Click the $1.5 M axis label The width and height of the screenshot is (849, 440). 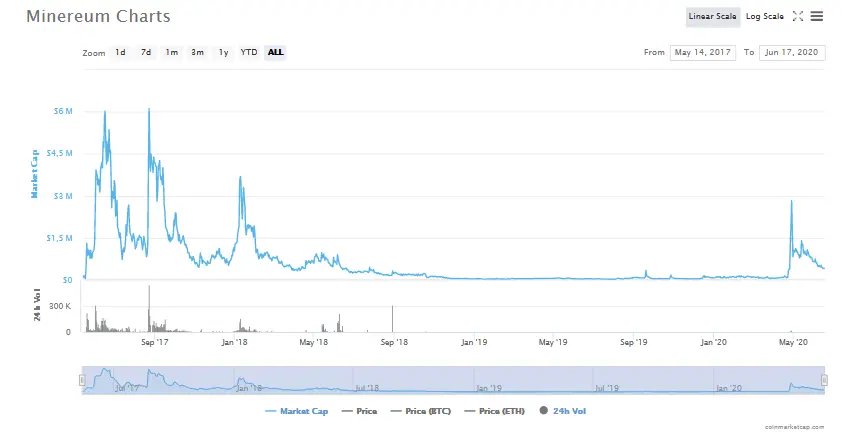59,238
